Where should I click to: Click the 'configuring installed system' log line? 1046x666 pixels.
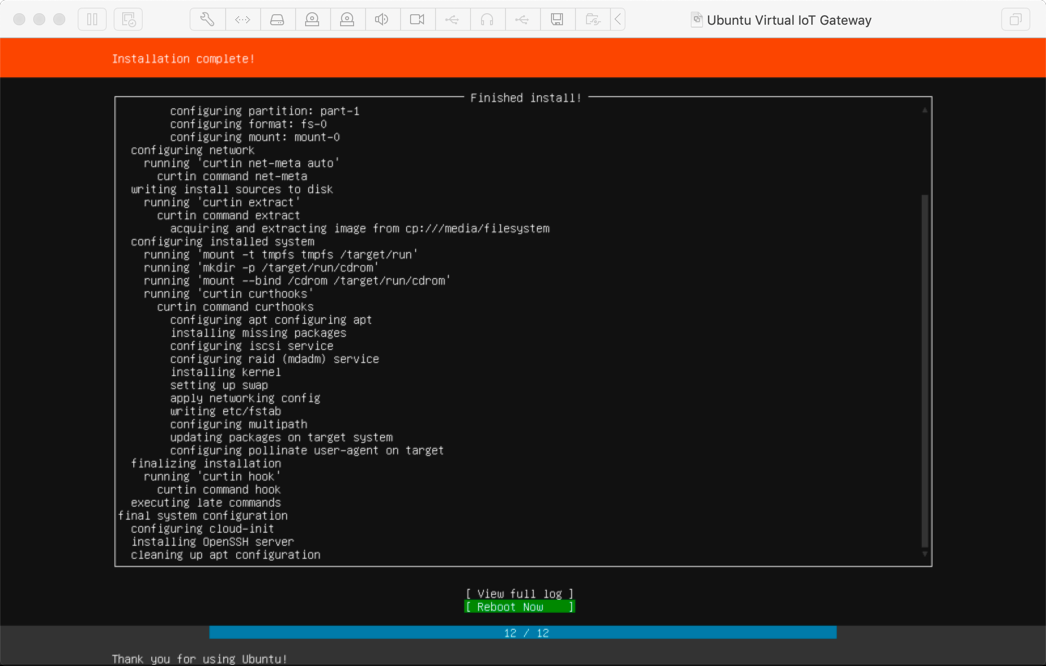point(222,242)
